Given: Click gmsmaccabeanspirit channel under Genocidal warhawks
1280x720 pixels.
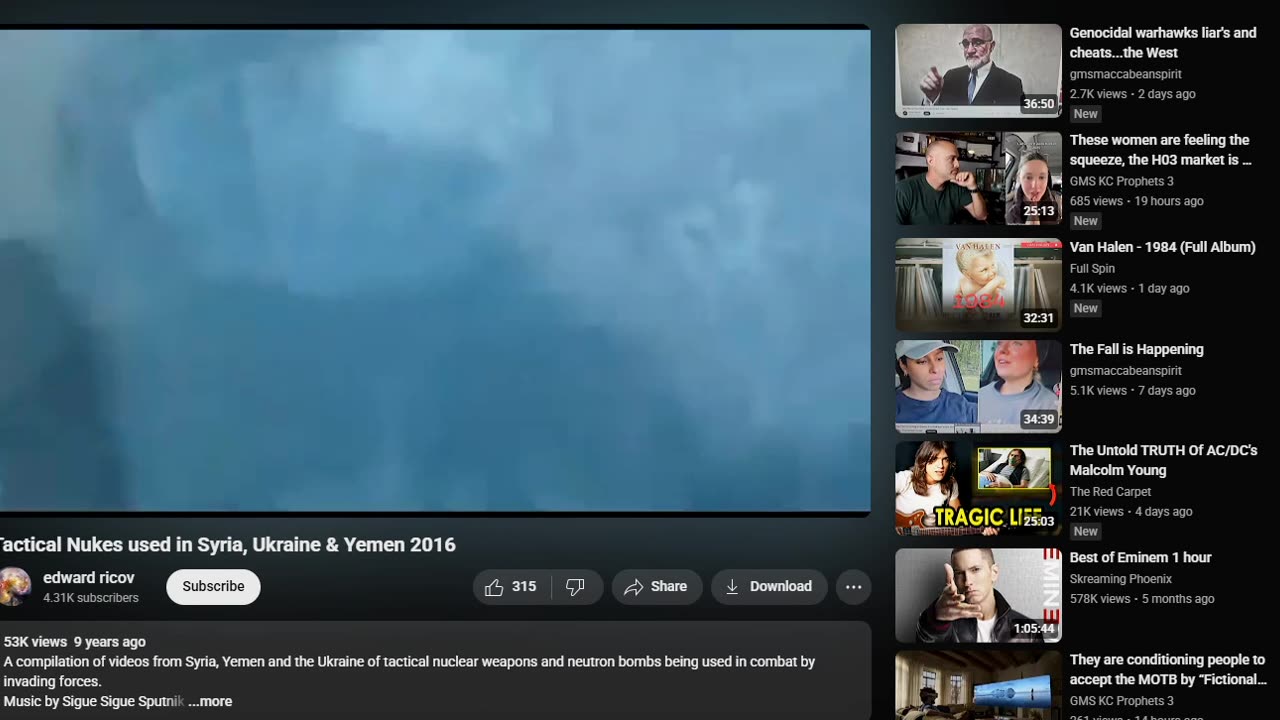Looking at the screenshot, I should [1125, 74].
